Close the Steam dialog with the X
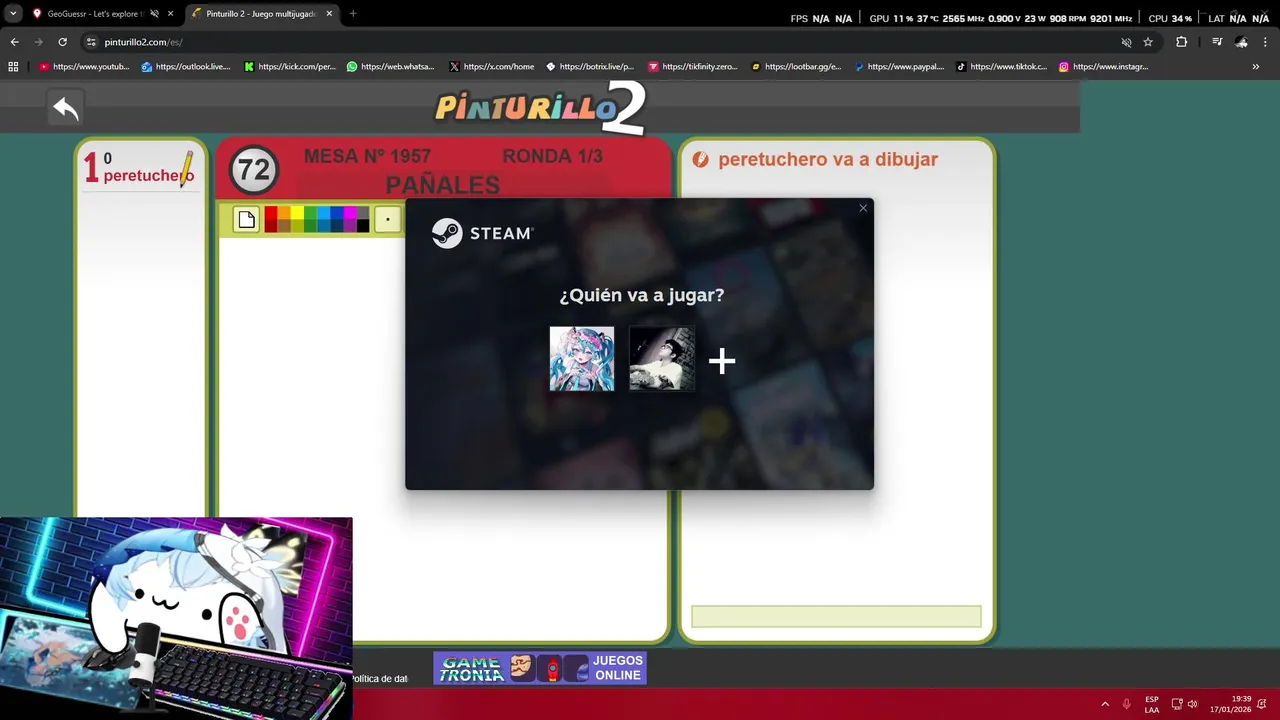 coord(863,208)
